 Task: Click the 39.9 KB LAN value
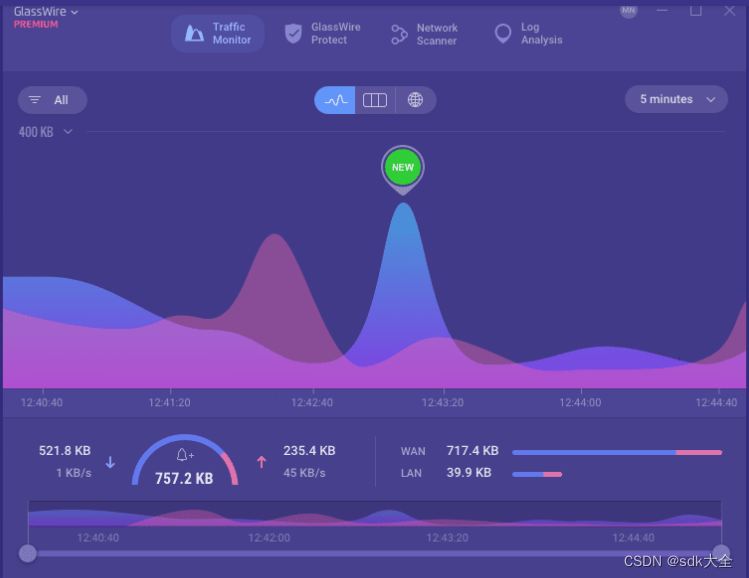[469, 472]
